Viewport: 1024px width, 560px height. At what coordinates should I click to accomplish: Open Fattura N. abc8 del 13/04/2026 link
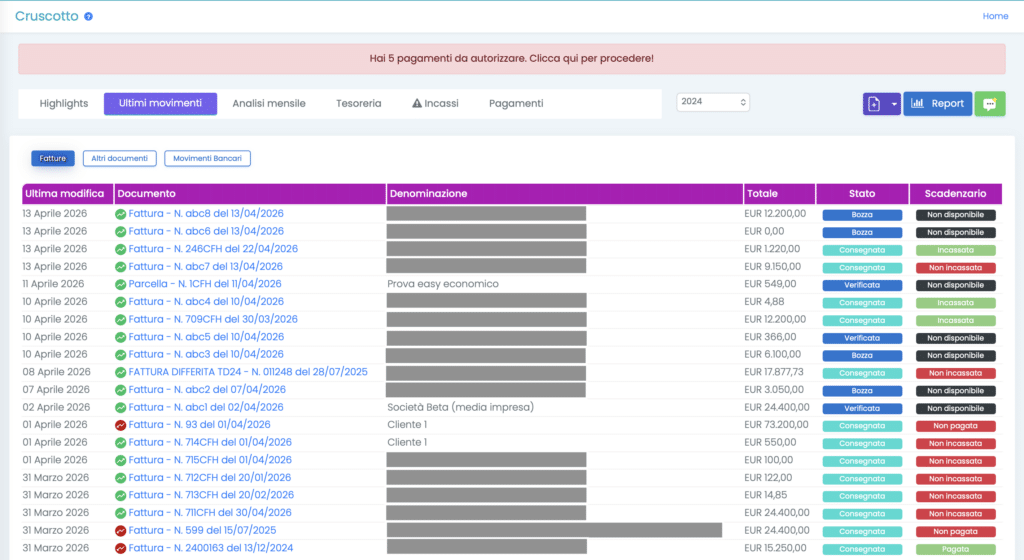[x=206, y=214]
